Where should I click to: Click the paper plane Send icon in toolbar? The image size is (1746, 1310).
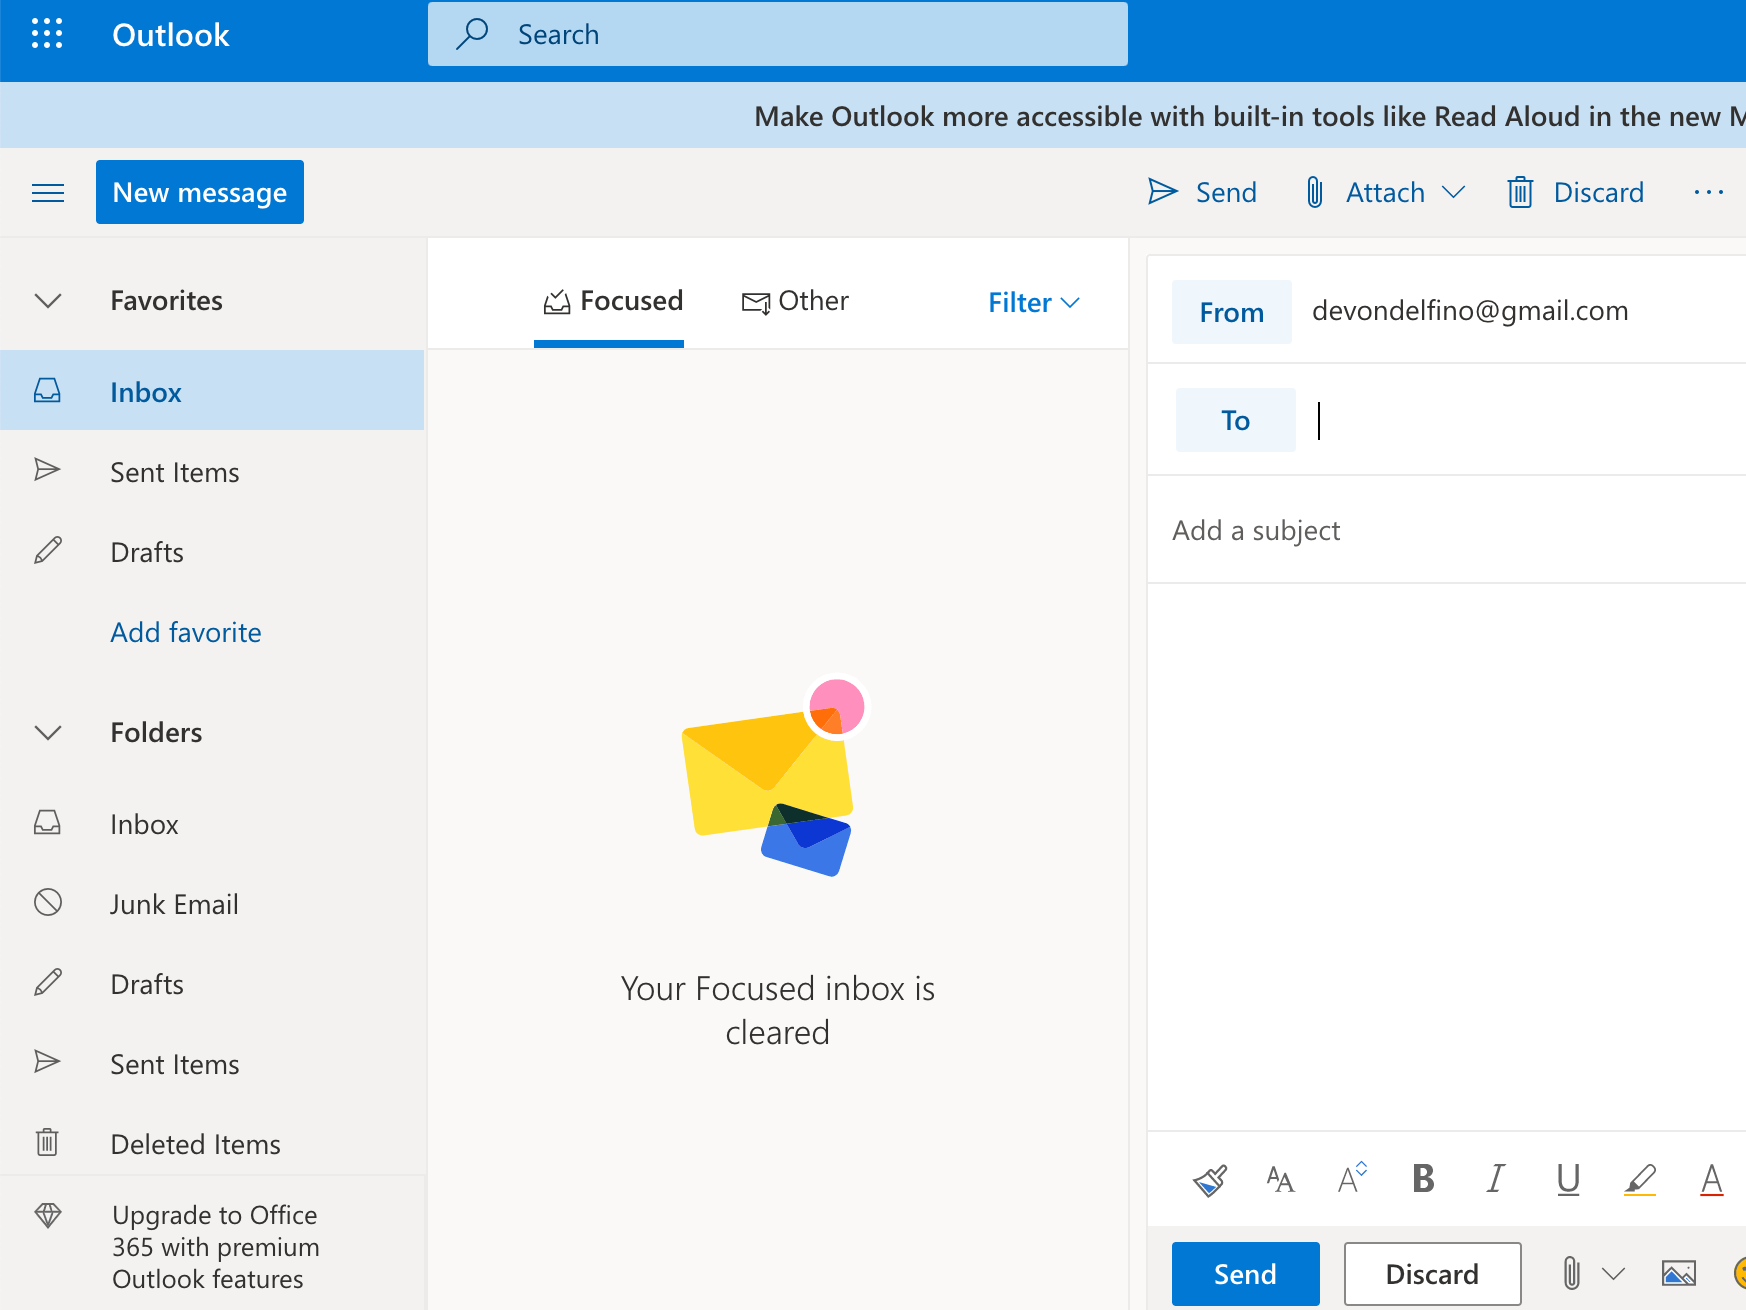(x=1163, y=191)
